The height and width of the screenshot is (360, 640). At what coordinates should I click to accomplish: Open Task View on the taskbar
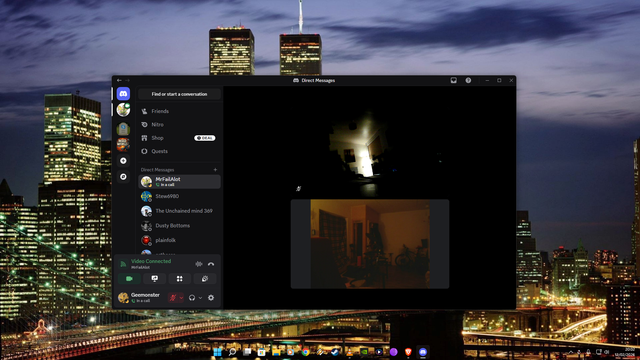point(247,352)
